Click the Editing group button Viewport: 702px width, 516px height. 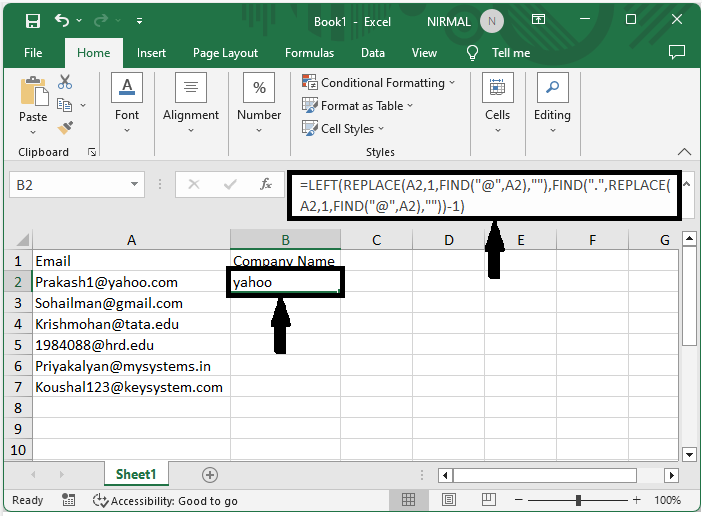pyautogui.click(x=552, y=100)
